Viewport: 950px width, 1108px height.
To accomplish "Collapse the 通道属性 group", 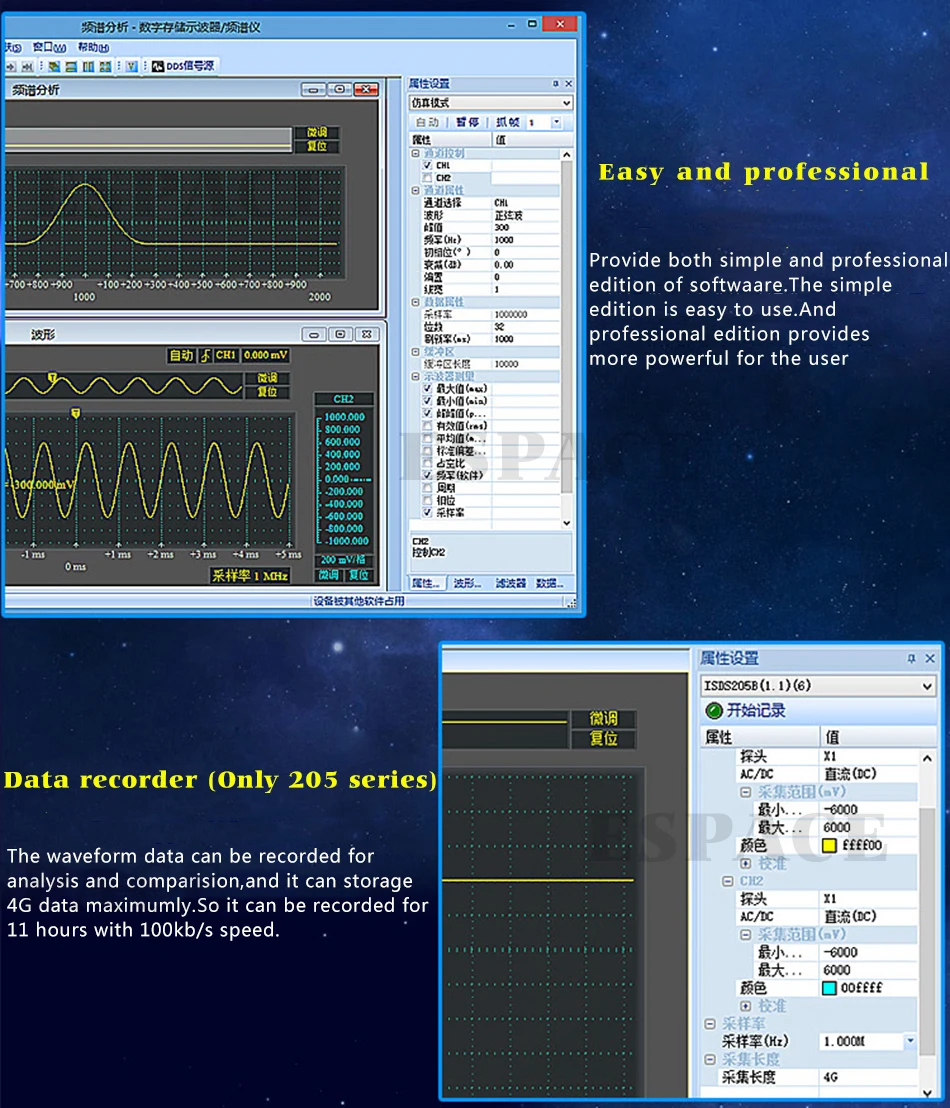I will 416,191.
